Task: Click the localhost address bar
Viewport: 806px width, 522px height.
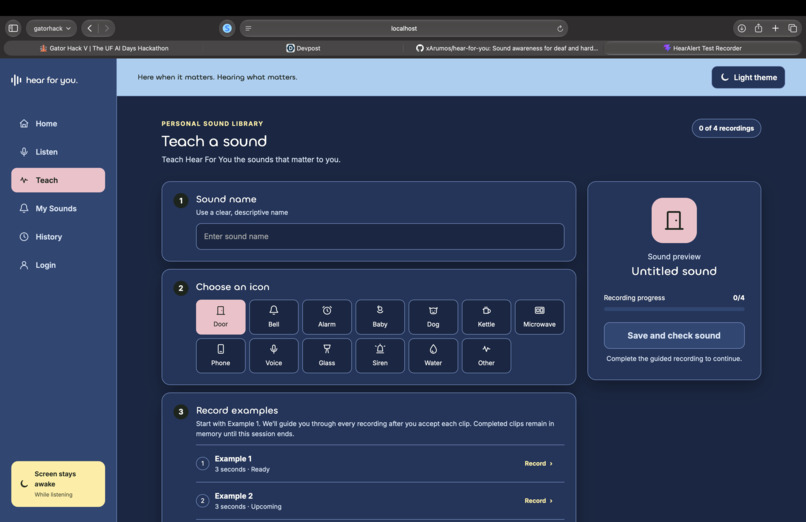Action: (404, 28)
